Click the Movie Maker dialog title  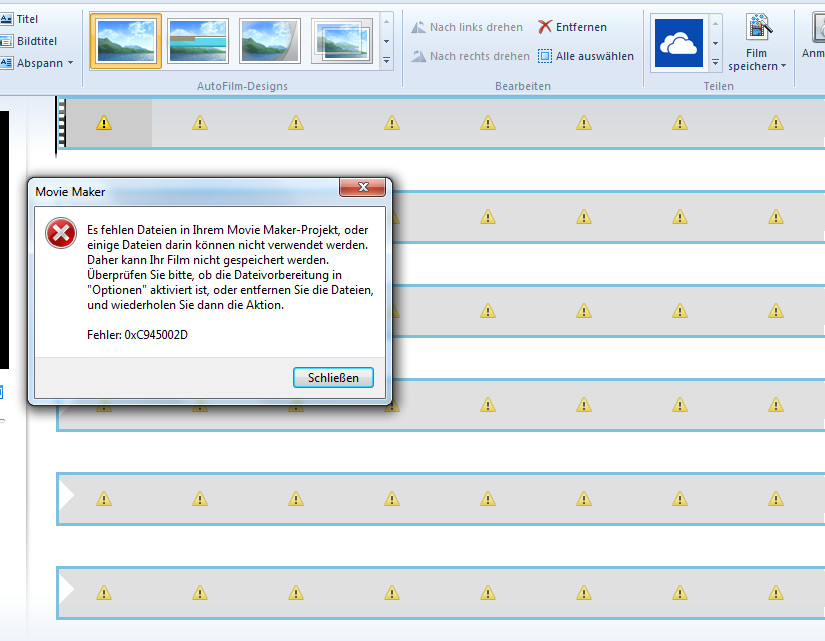point(70,192)
